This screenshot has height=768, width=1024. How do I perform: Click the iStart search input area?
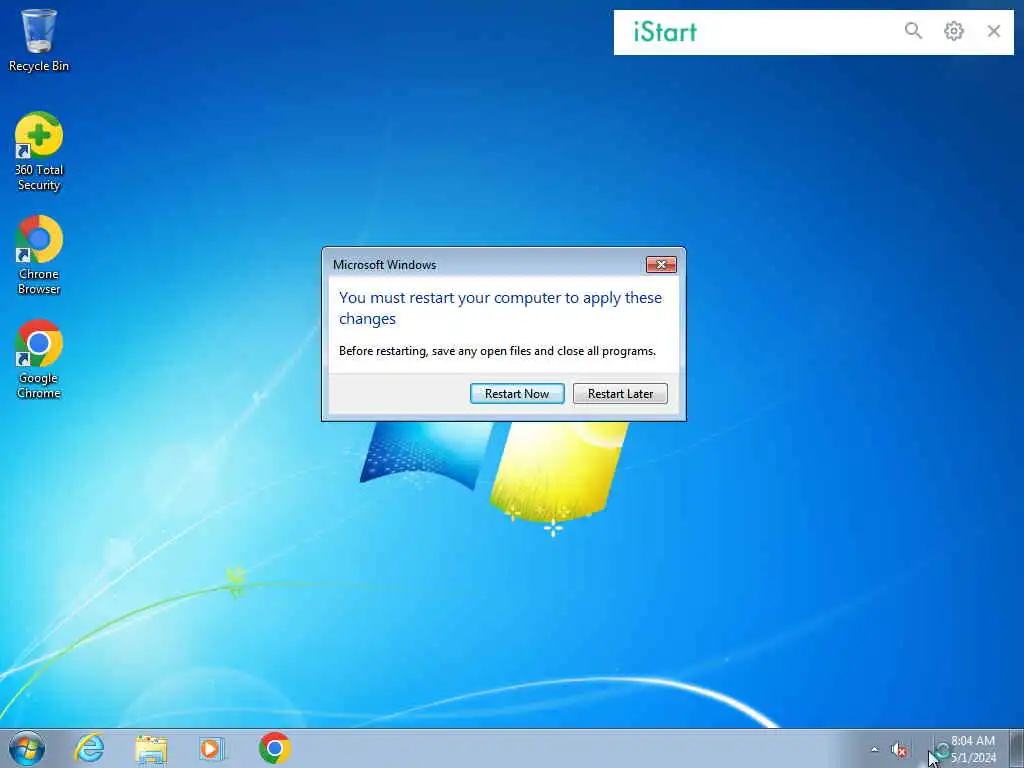coord(798,32)
